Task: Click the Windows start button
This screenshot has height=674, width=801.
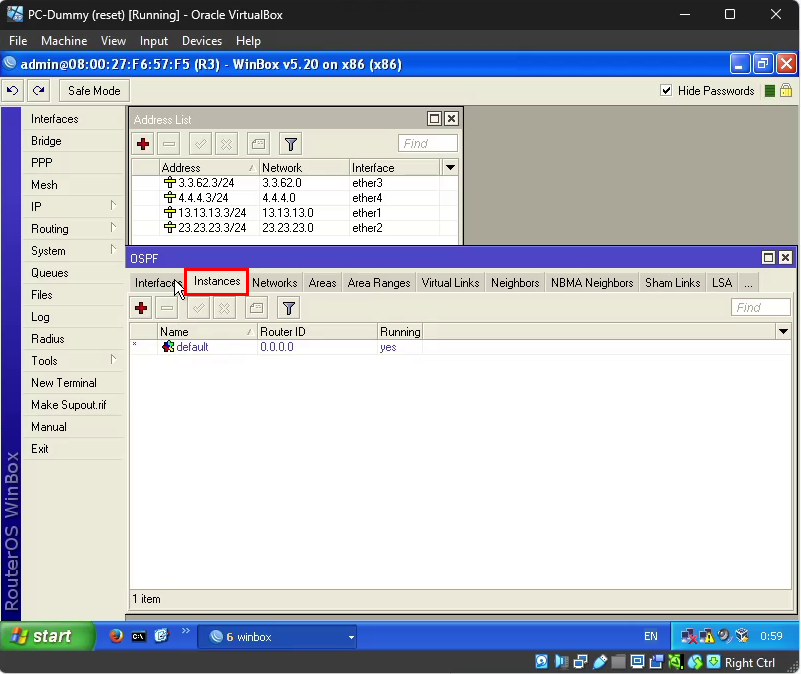Action: (x=48, y=636)
